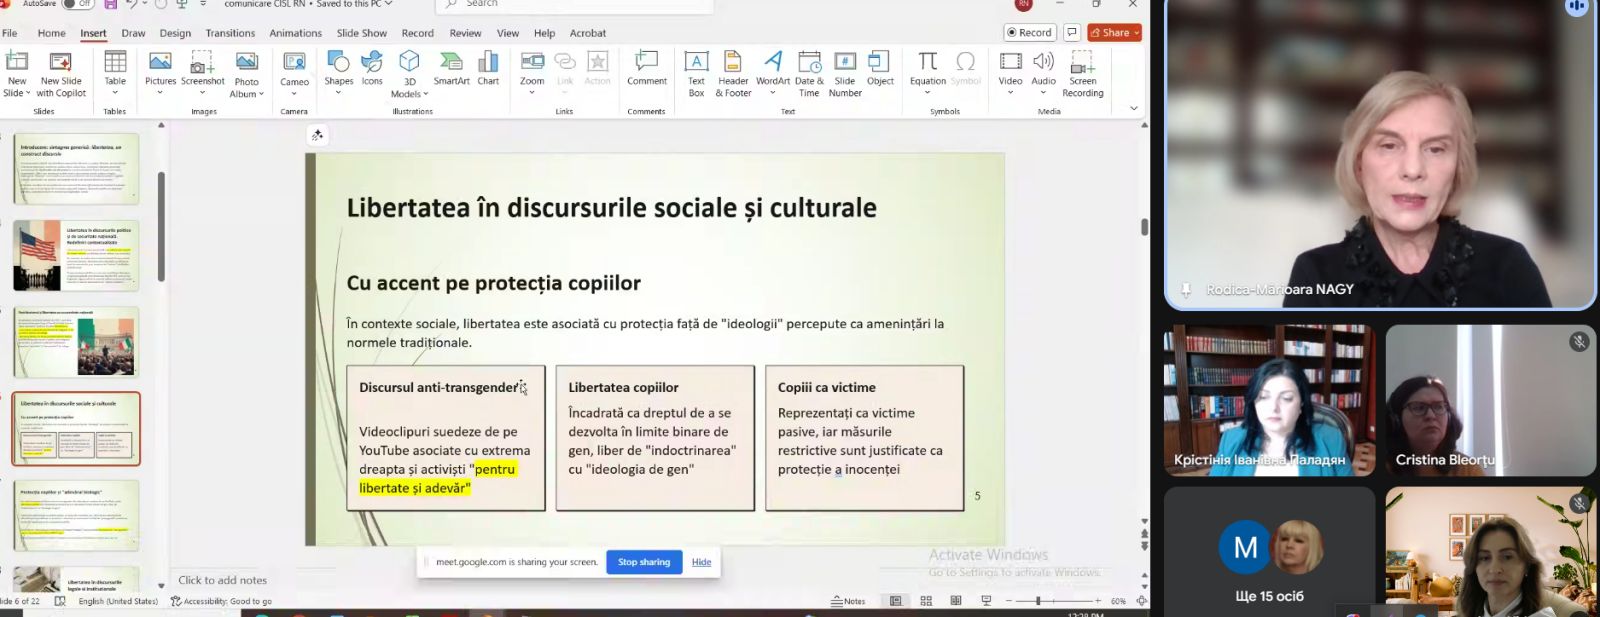This screenshot has height=617, width=1600.
Task: Adjust the zoom slider handle
Action: tap(1038, 601)
